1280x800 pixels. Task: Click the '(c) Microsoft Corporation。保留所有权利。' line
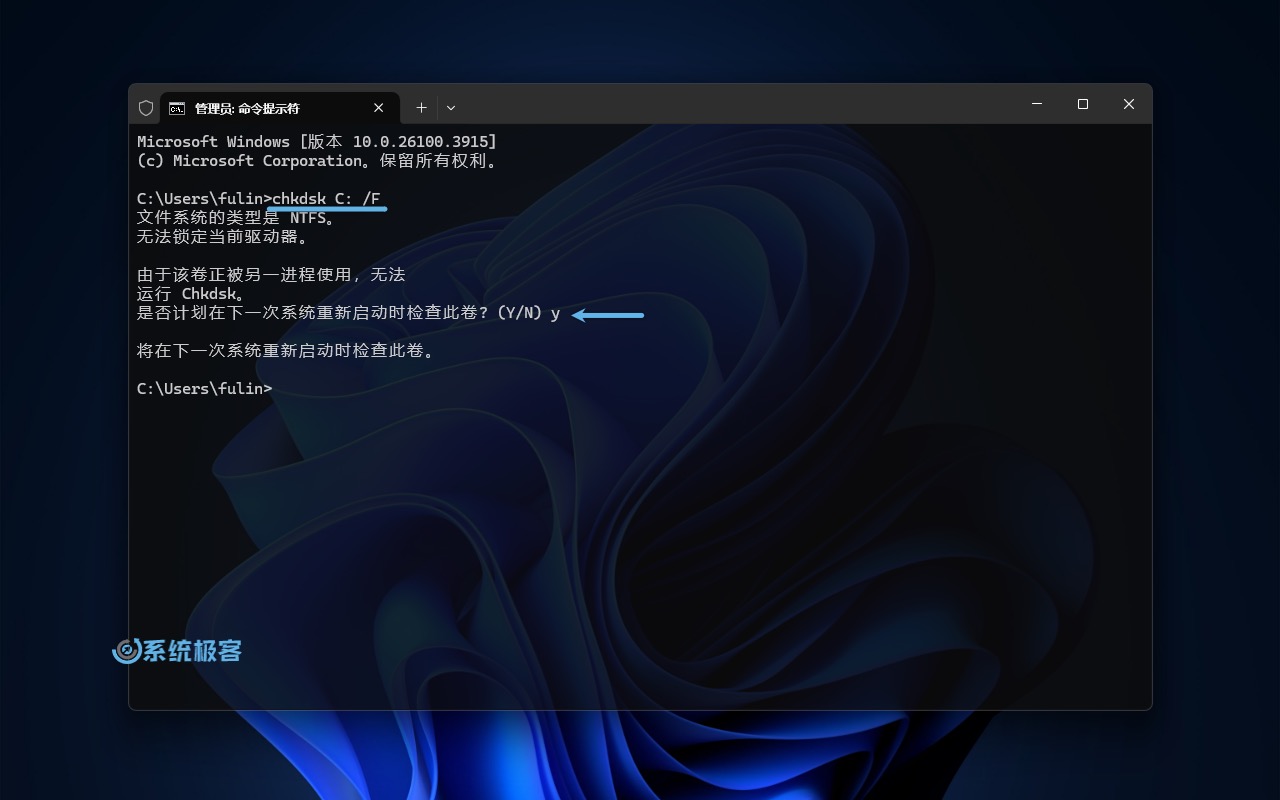pyautogui.click(x=317, y=161)
